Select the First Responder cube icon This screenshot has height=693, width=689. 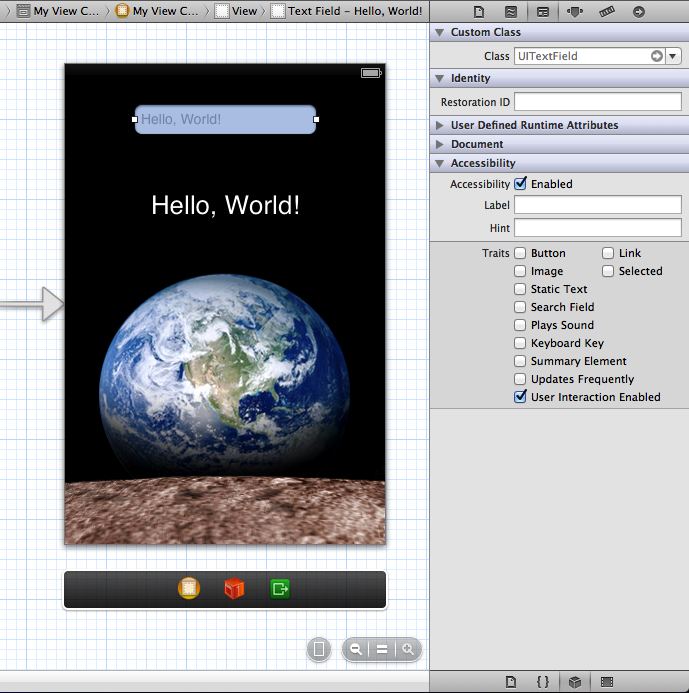click(234, 589)
